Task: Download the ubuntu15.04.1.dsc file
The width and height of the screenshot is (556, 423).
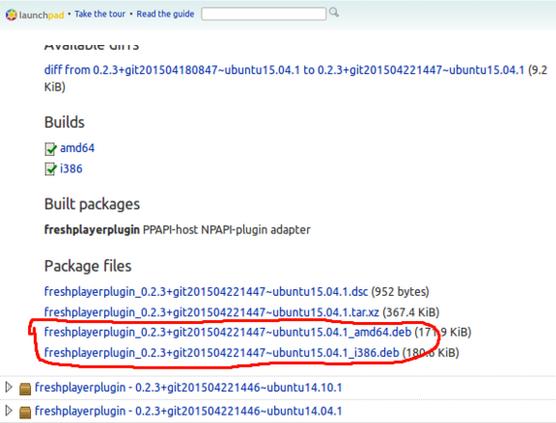Action: (206, 291)
